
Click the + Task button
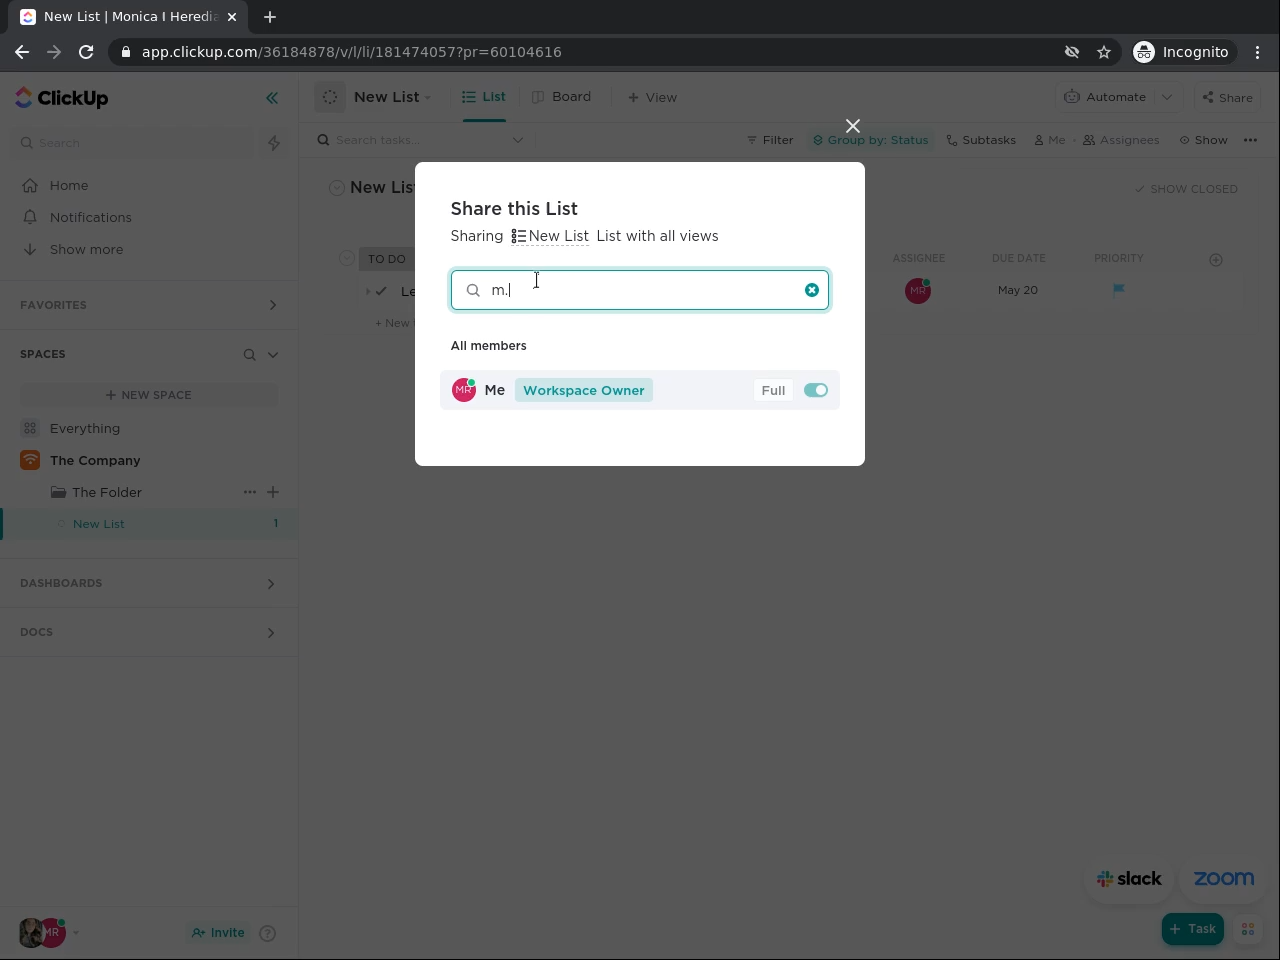tap(1193, 929)
